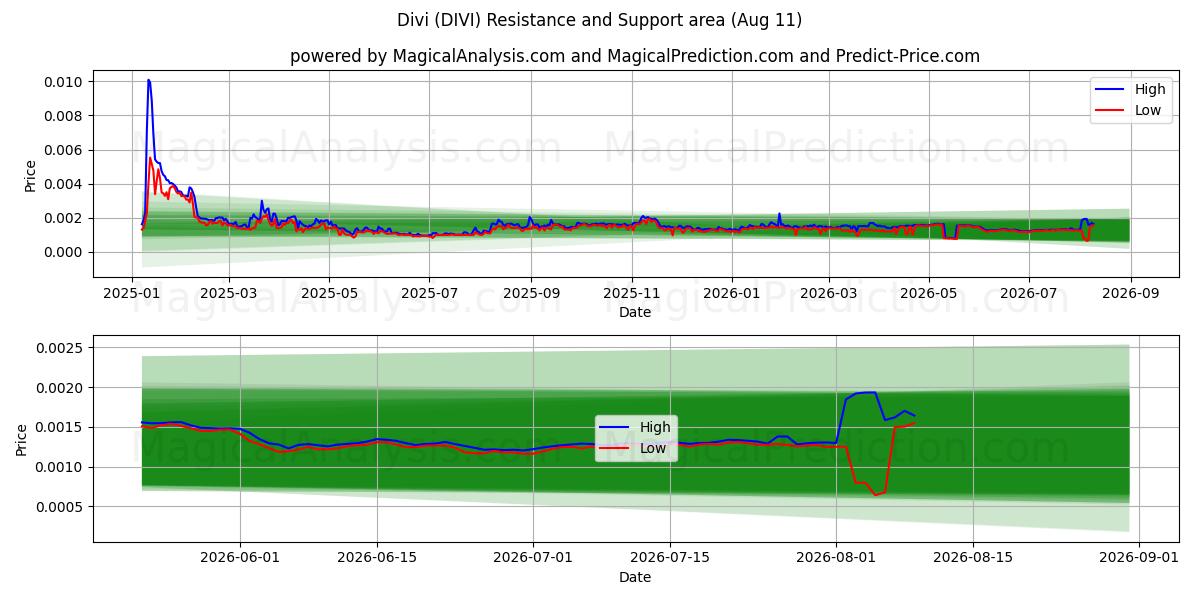
Task: Click 'High' in the bottom chart legend
Action: point(655,427)
